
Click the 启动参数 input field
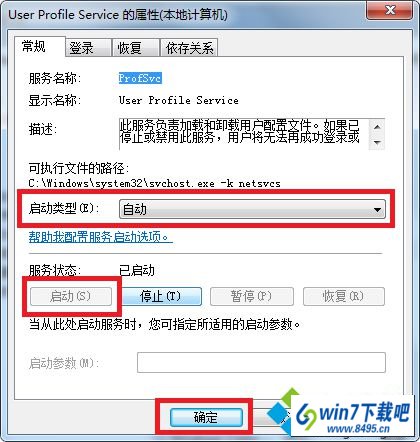(261, 362)
